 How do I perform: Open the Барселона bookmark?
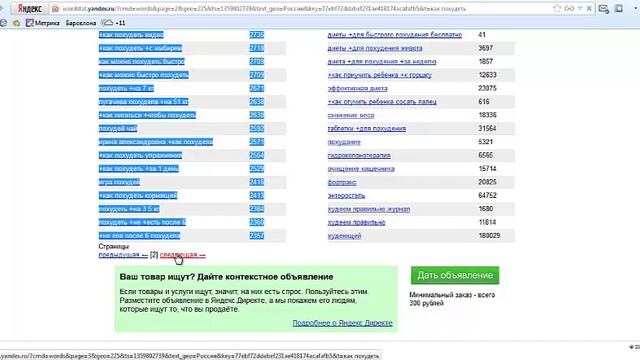pos(81,23)
